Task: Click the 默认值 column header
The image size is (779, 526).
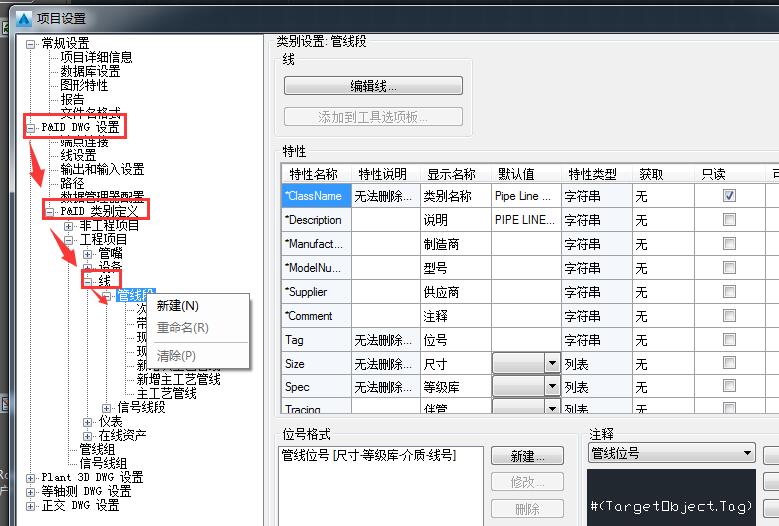Action: point(527,174)
